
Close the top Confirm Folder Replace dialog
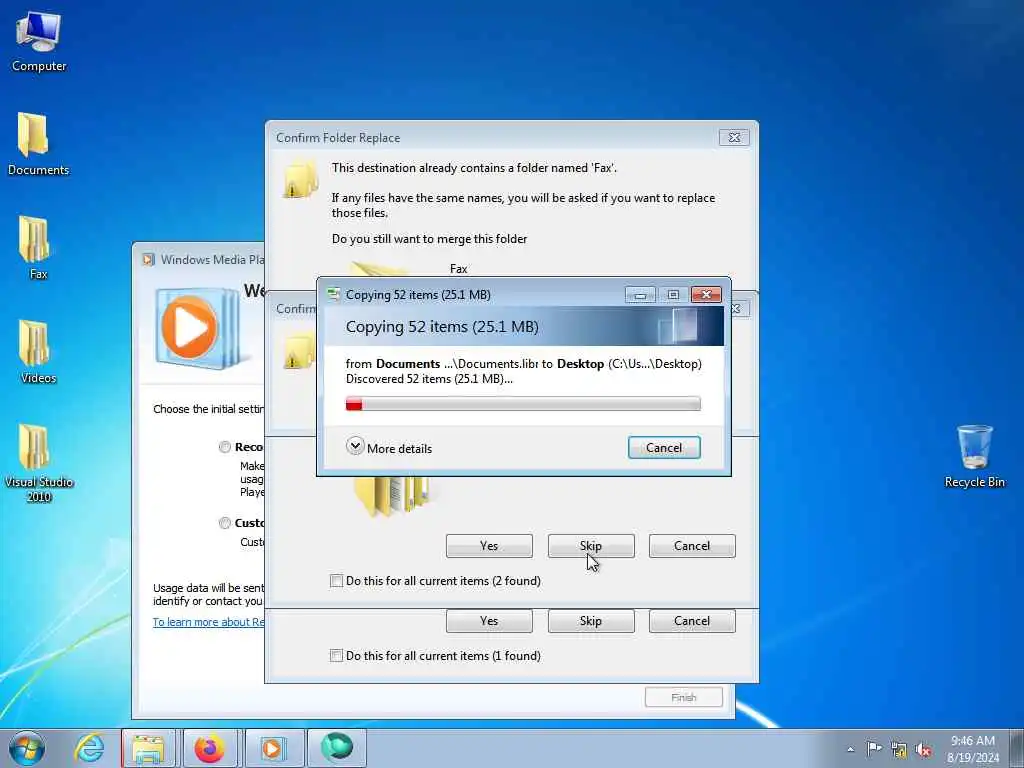pos(734,137)
